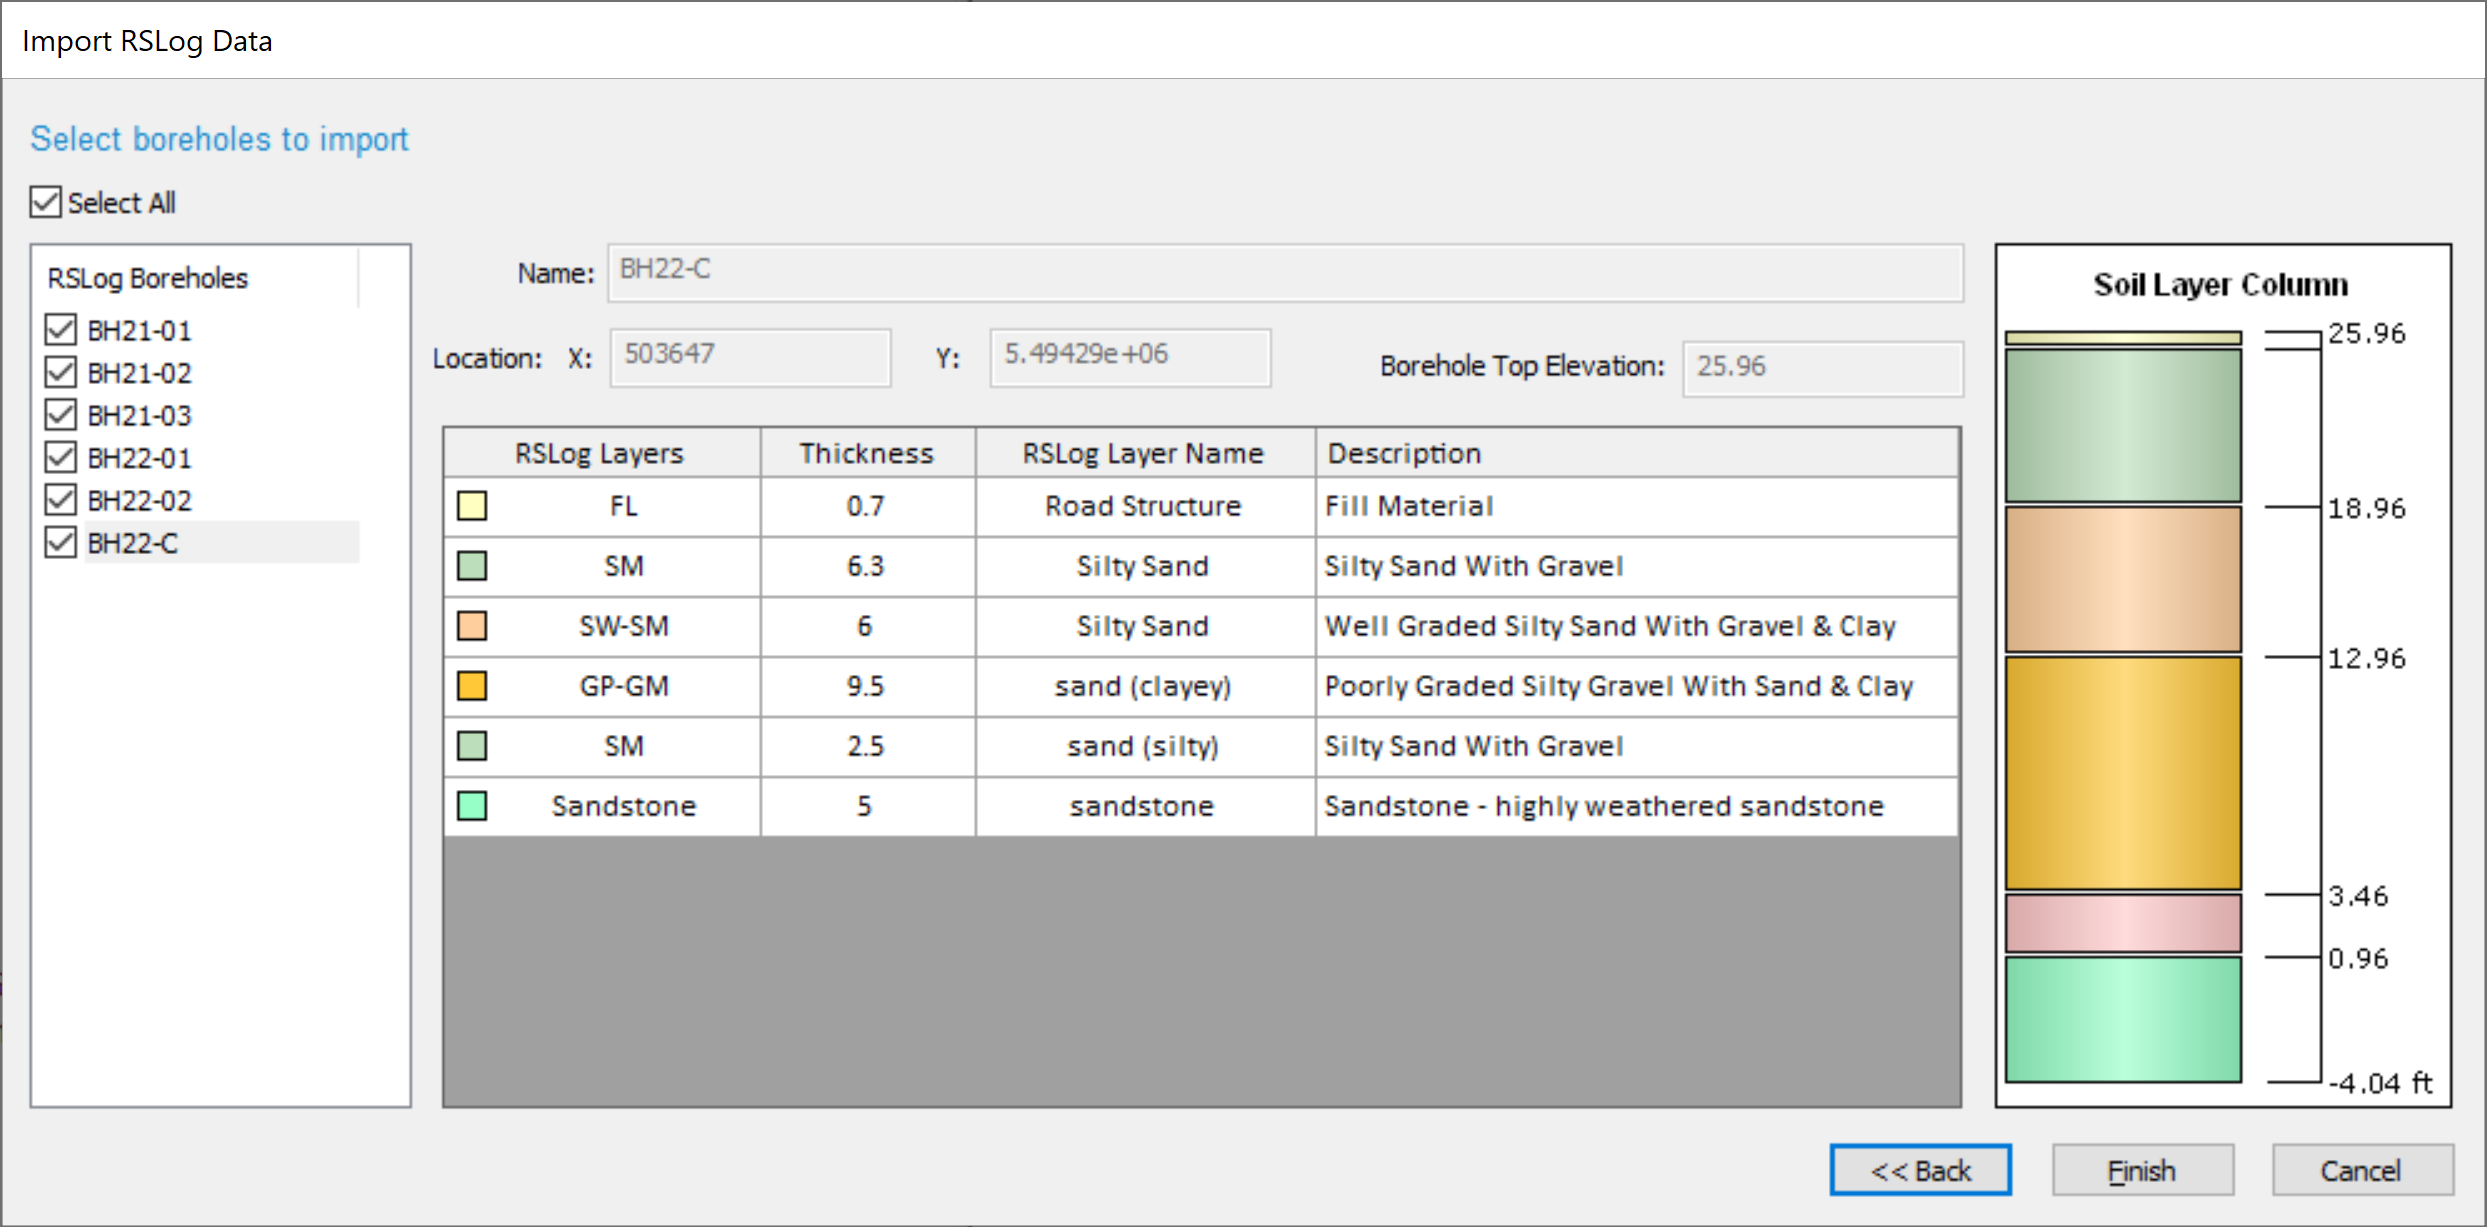
Task: Click the 12.96 elevation label
Action: (x=2367, y=659)
